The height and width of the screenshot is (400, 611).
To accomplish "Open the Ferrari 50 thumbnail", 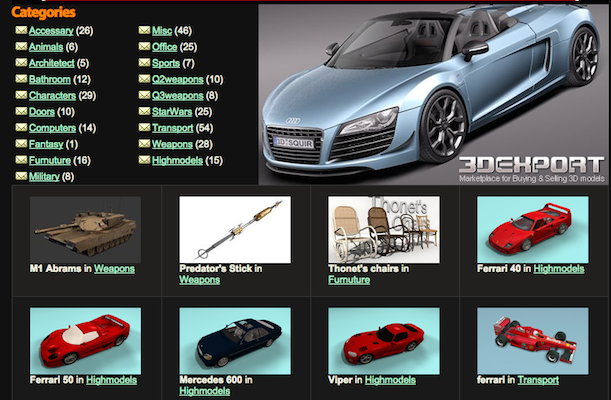I will pos(85,341).
